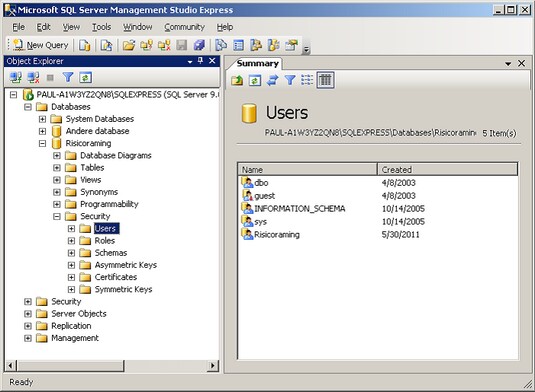Select the Schemas folder in tree
Viewport: 535px width, 392px height.
click(111, 253)
